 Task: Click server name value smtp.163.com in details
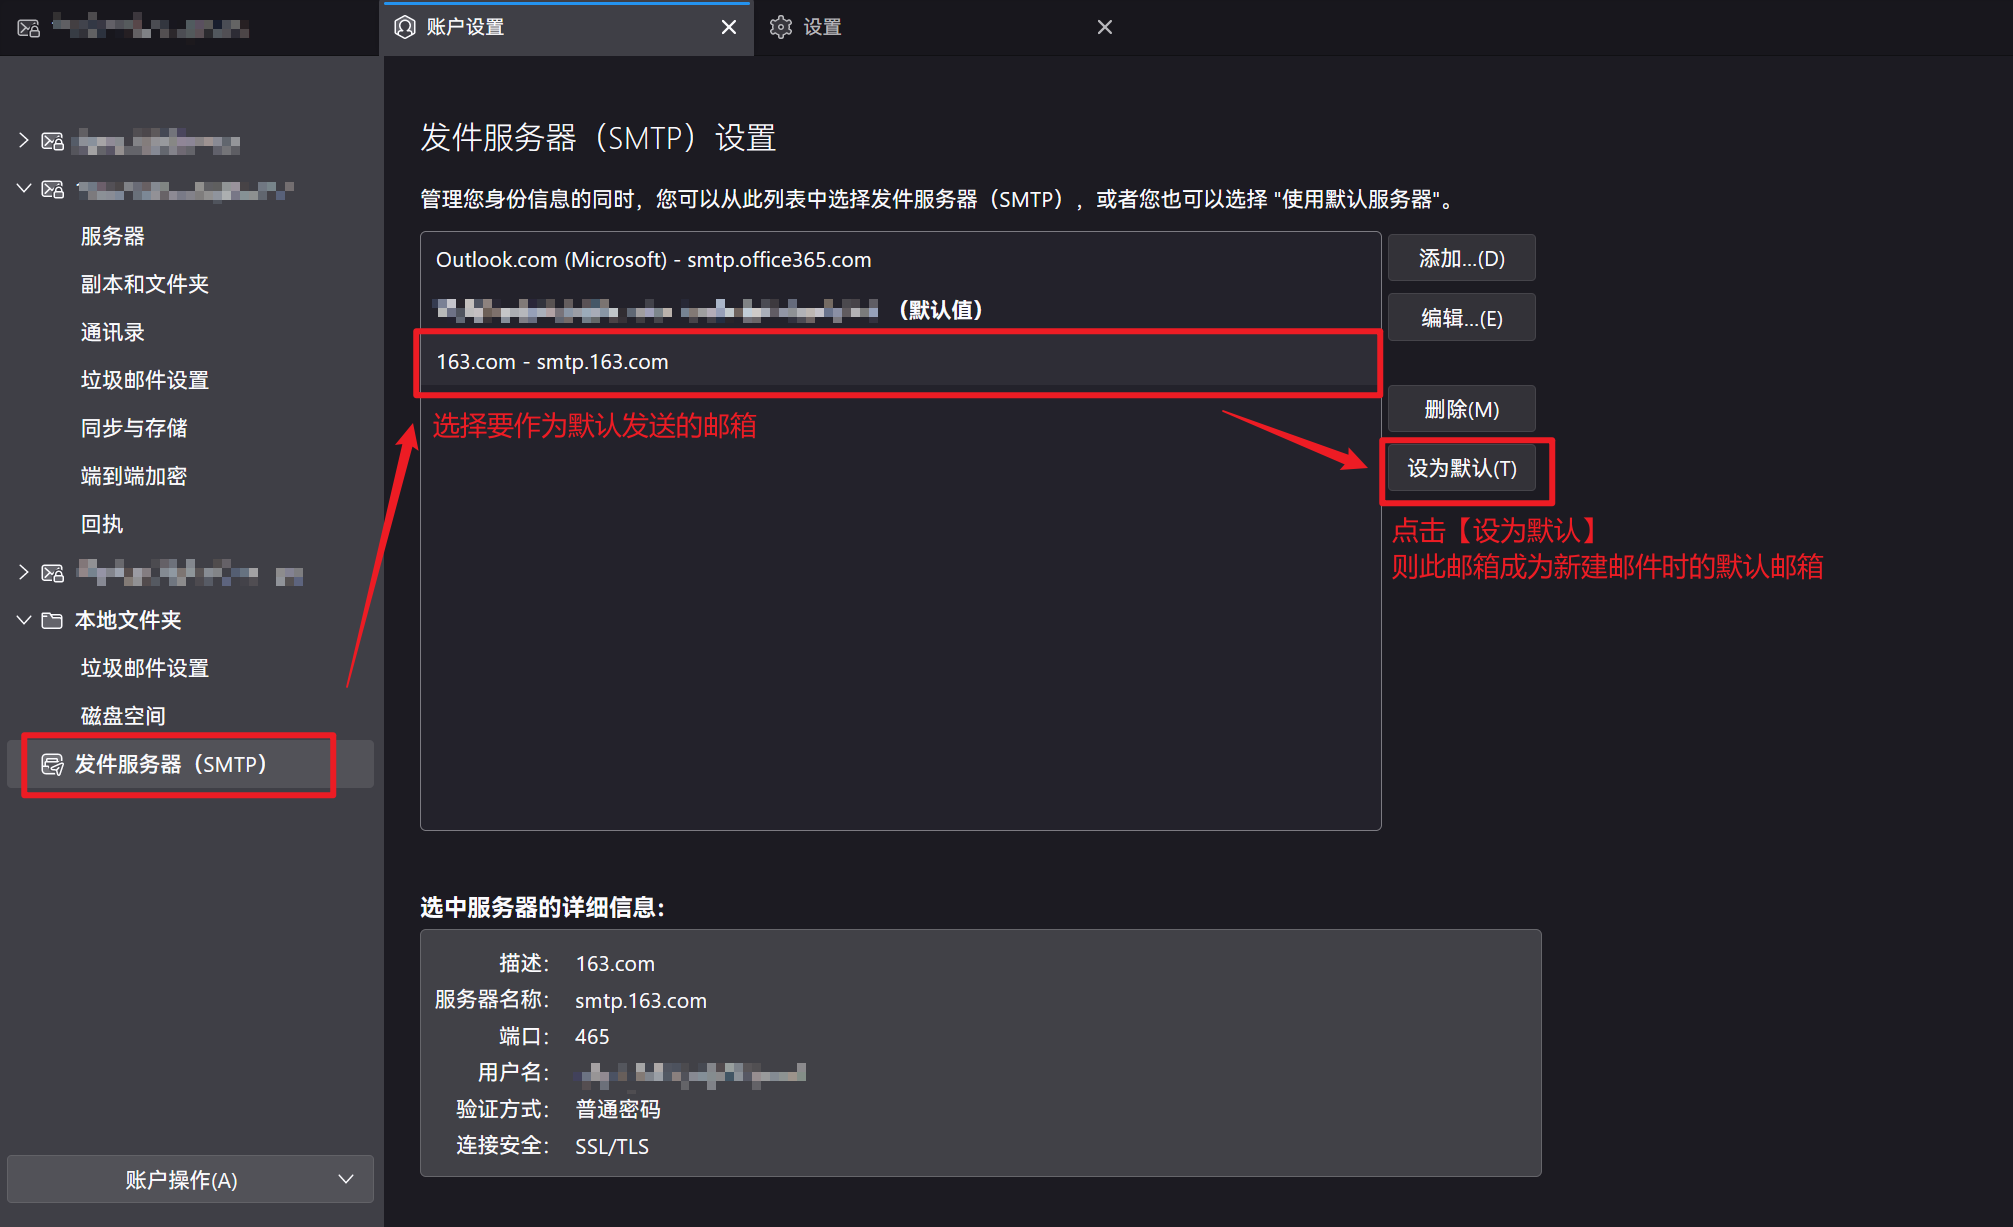point(641,1001)
